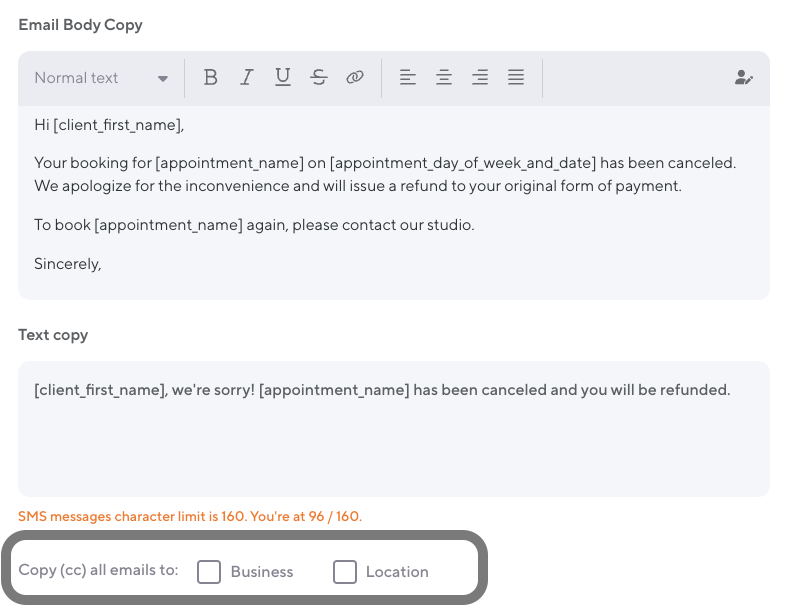Align email text to the left

[408, 78]
